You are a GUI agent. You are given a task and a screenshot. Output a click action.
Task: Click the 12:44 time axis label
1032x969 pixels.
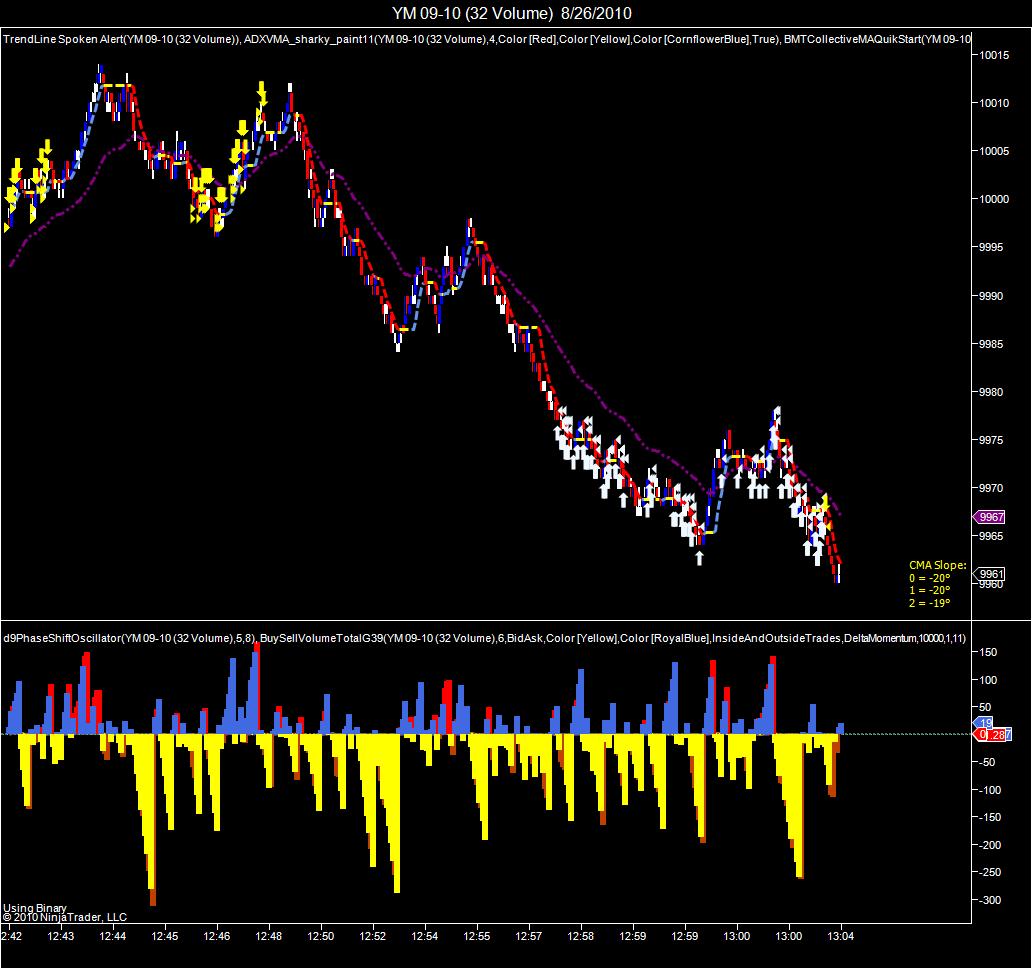click(113, 936)
